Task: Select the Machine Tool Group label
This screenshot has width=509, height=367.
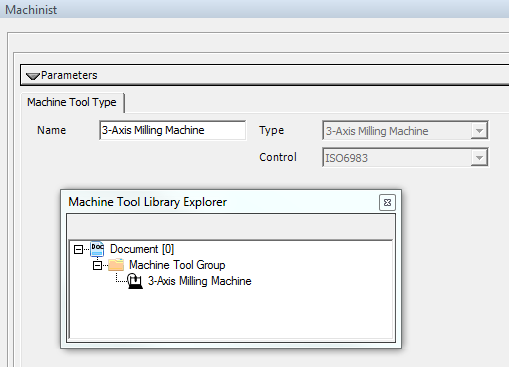Action: coord(177,265)
